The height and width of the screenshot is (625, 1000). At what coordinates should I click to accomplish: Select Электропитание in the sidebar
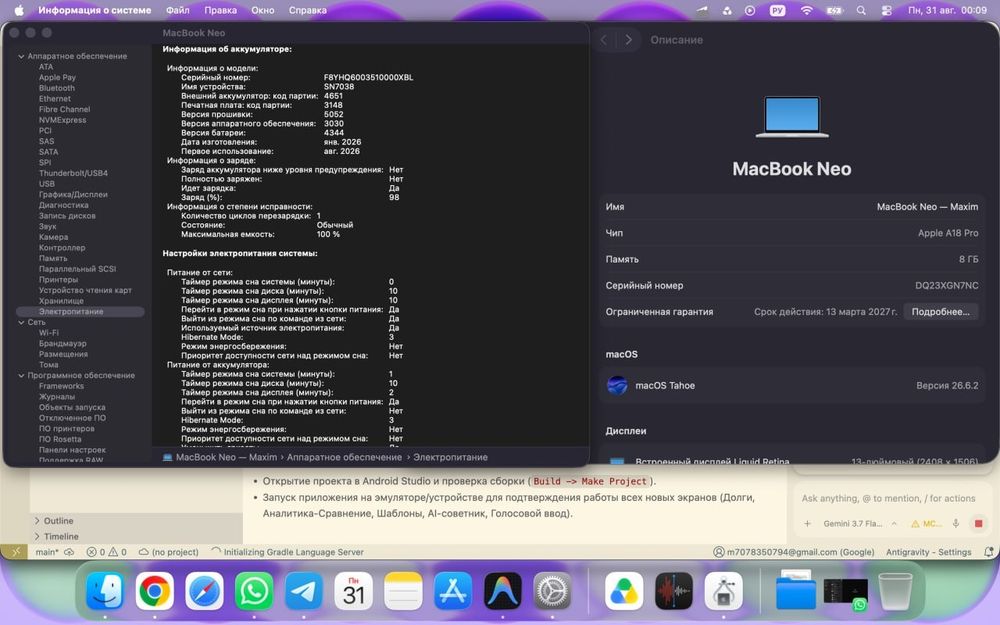tap(80, 312)
